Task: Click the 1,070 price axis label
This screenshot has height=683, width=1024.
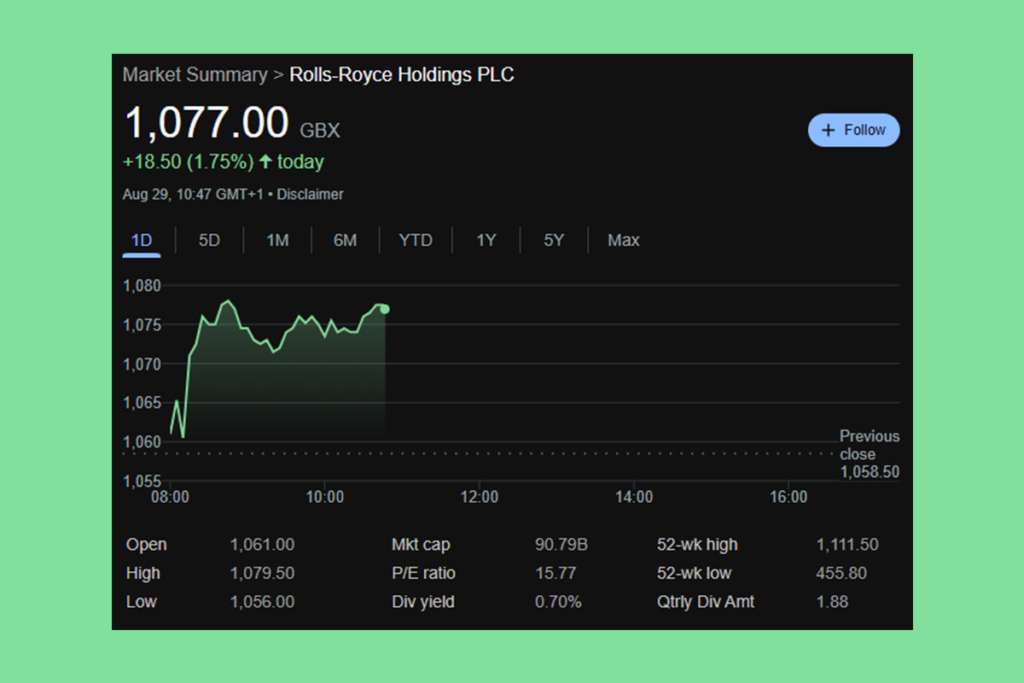Action: tap(142, 364)
